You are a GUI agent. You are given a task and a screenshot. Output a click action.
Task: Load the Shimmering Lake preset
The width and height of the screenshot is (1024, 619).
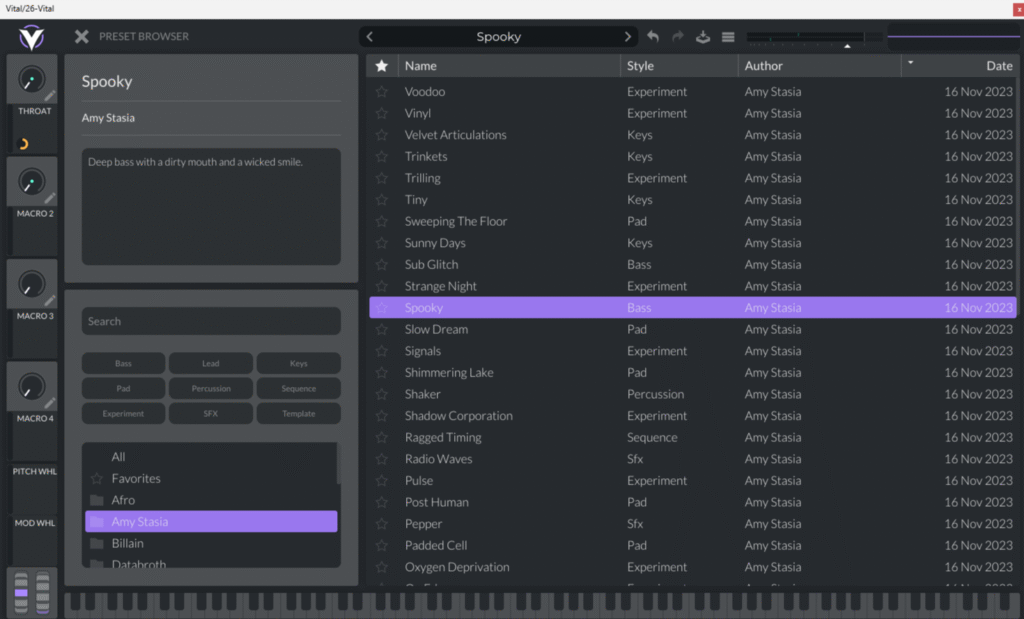tap(692, 372)
